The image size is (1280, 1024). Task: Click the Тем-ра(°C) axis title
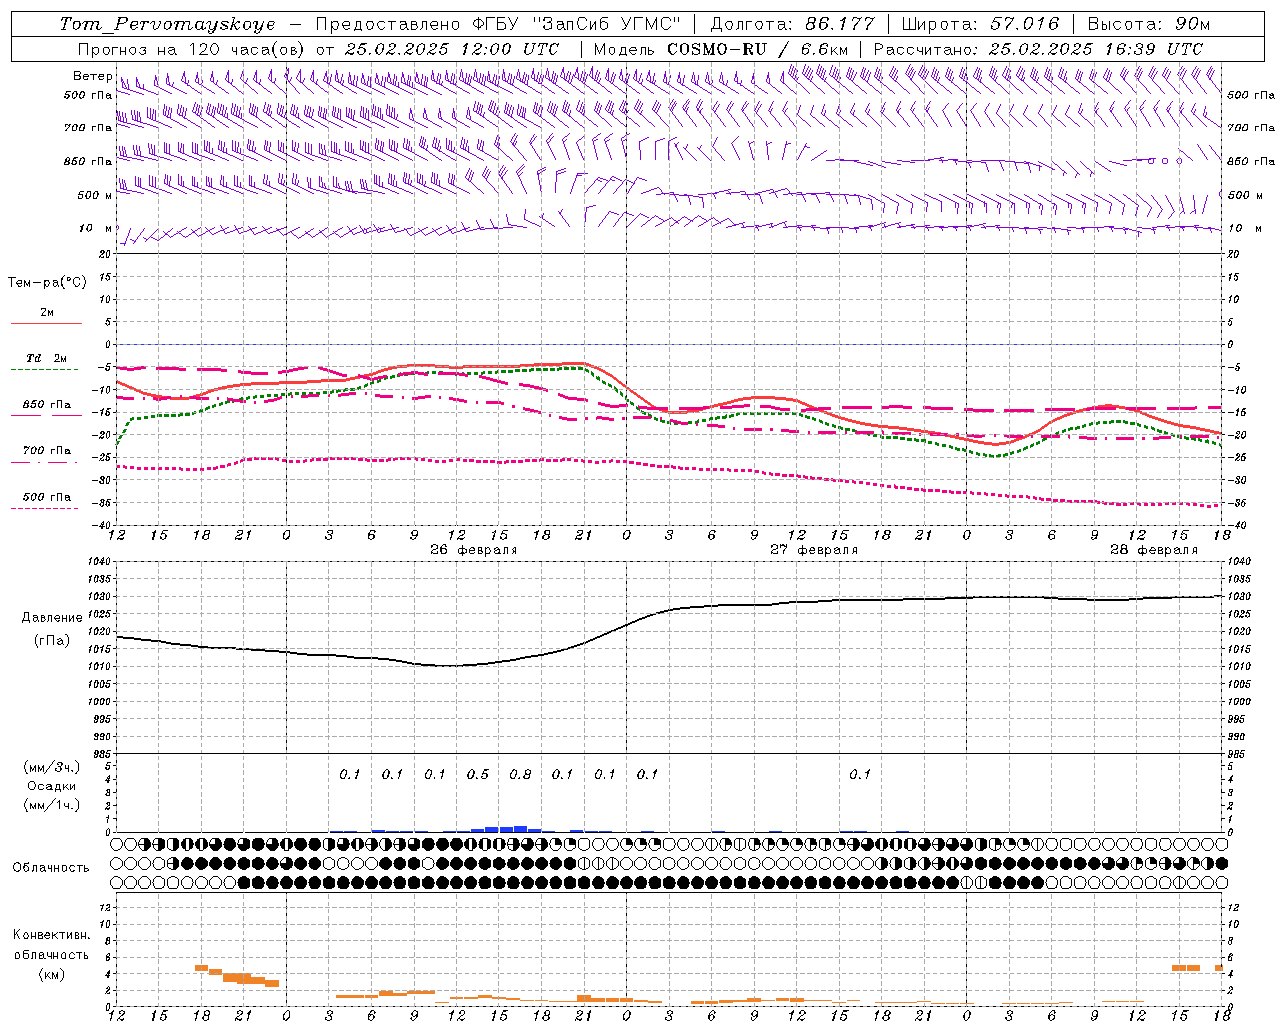coord(47,283)
